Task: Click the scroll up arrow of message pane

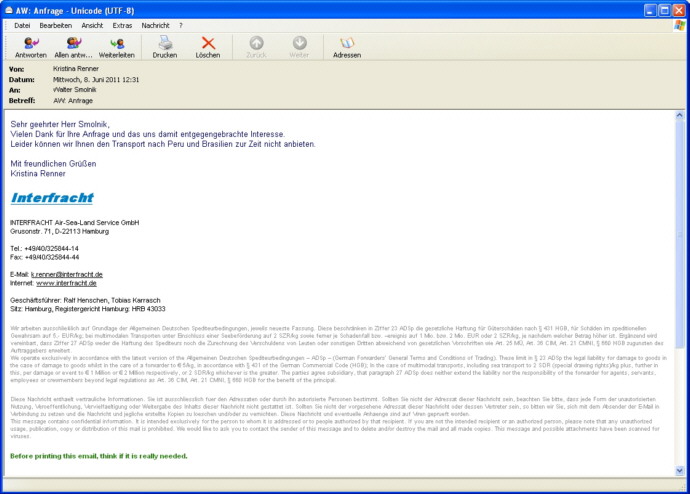Action: click(x=680, y=116)
